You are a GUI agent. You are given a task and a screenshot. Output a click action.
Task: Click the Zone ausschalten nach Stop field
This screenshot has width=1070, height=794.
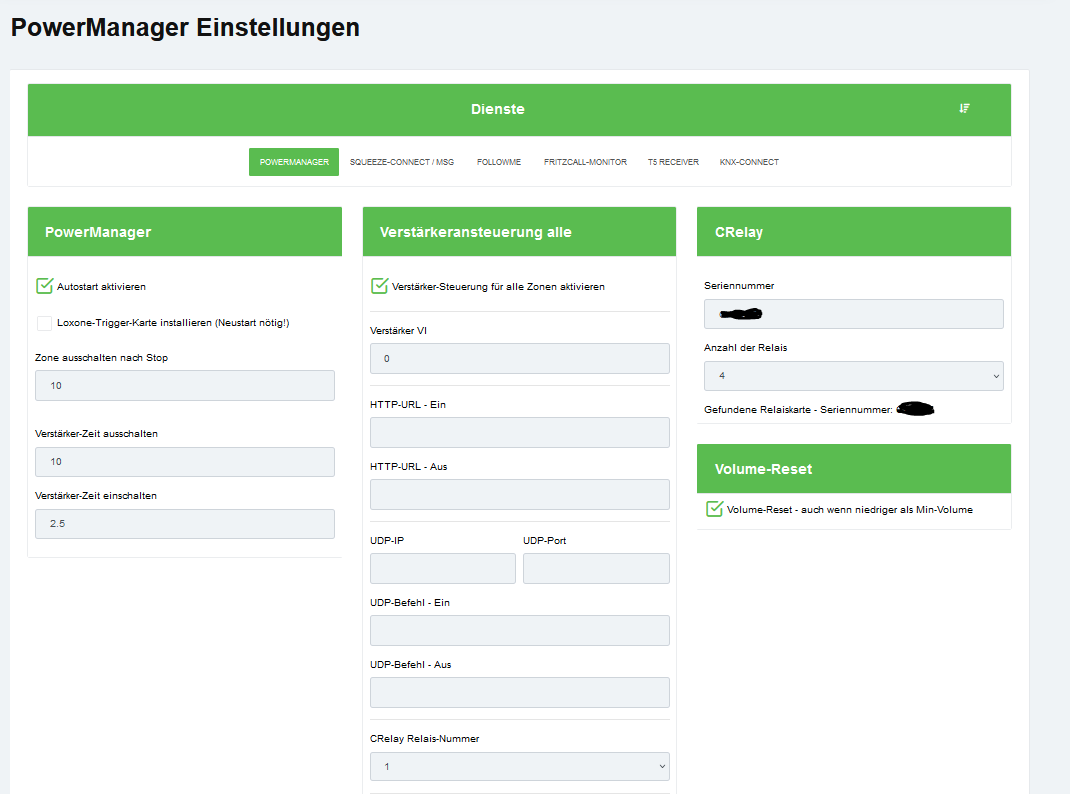[x=185, y=385]
